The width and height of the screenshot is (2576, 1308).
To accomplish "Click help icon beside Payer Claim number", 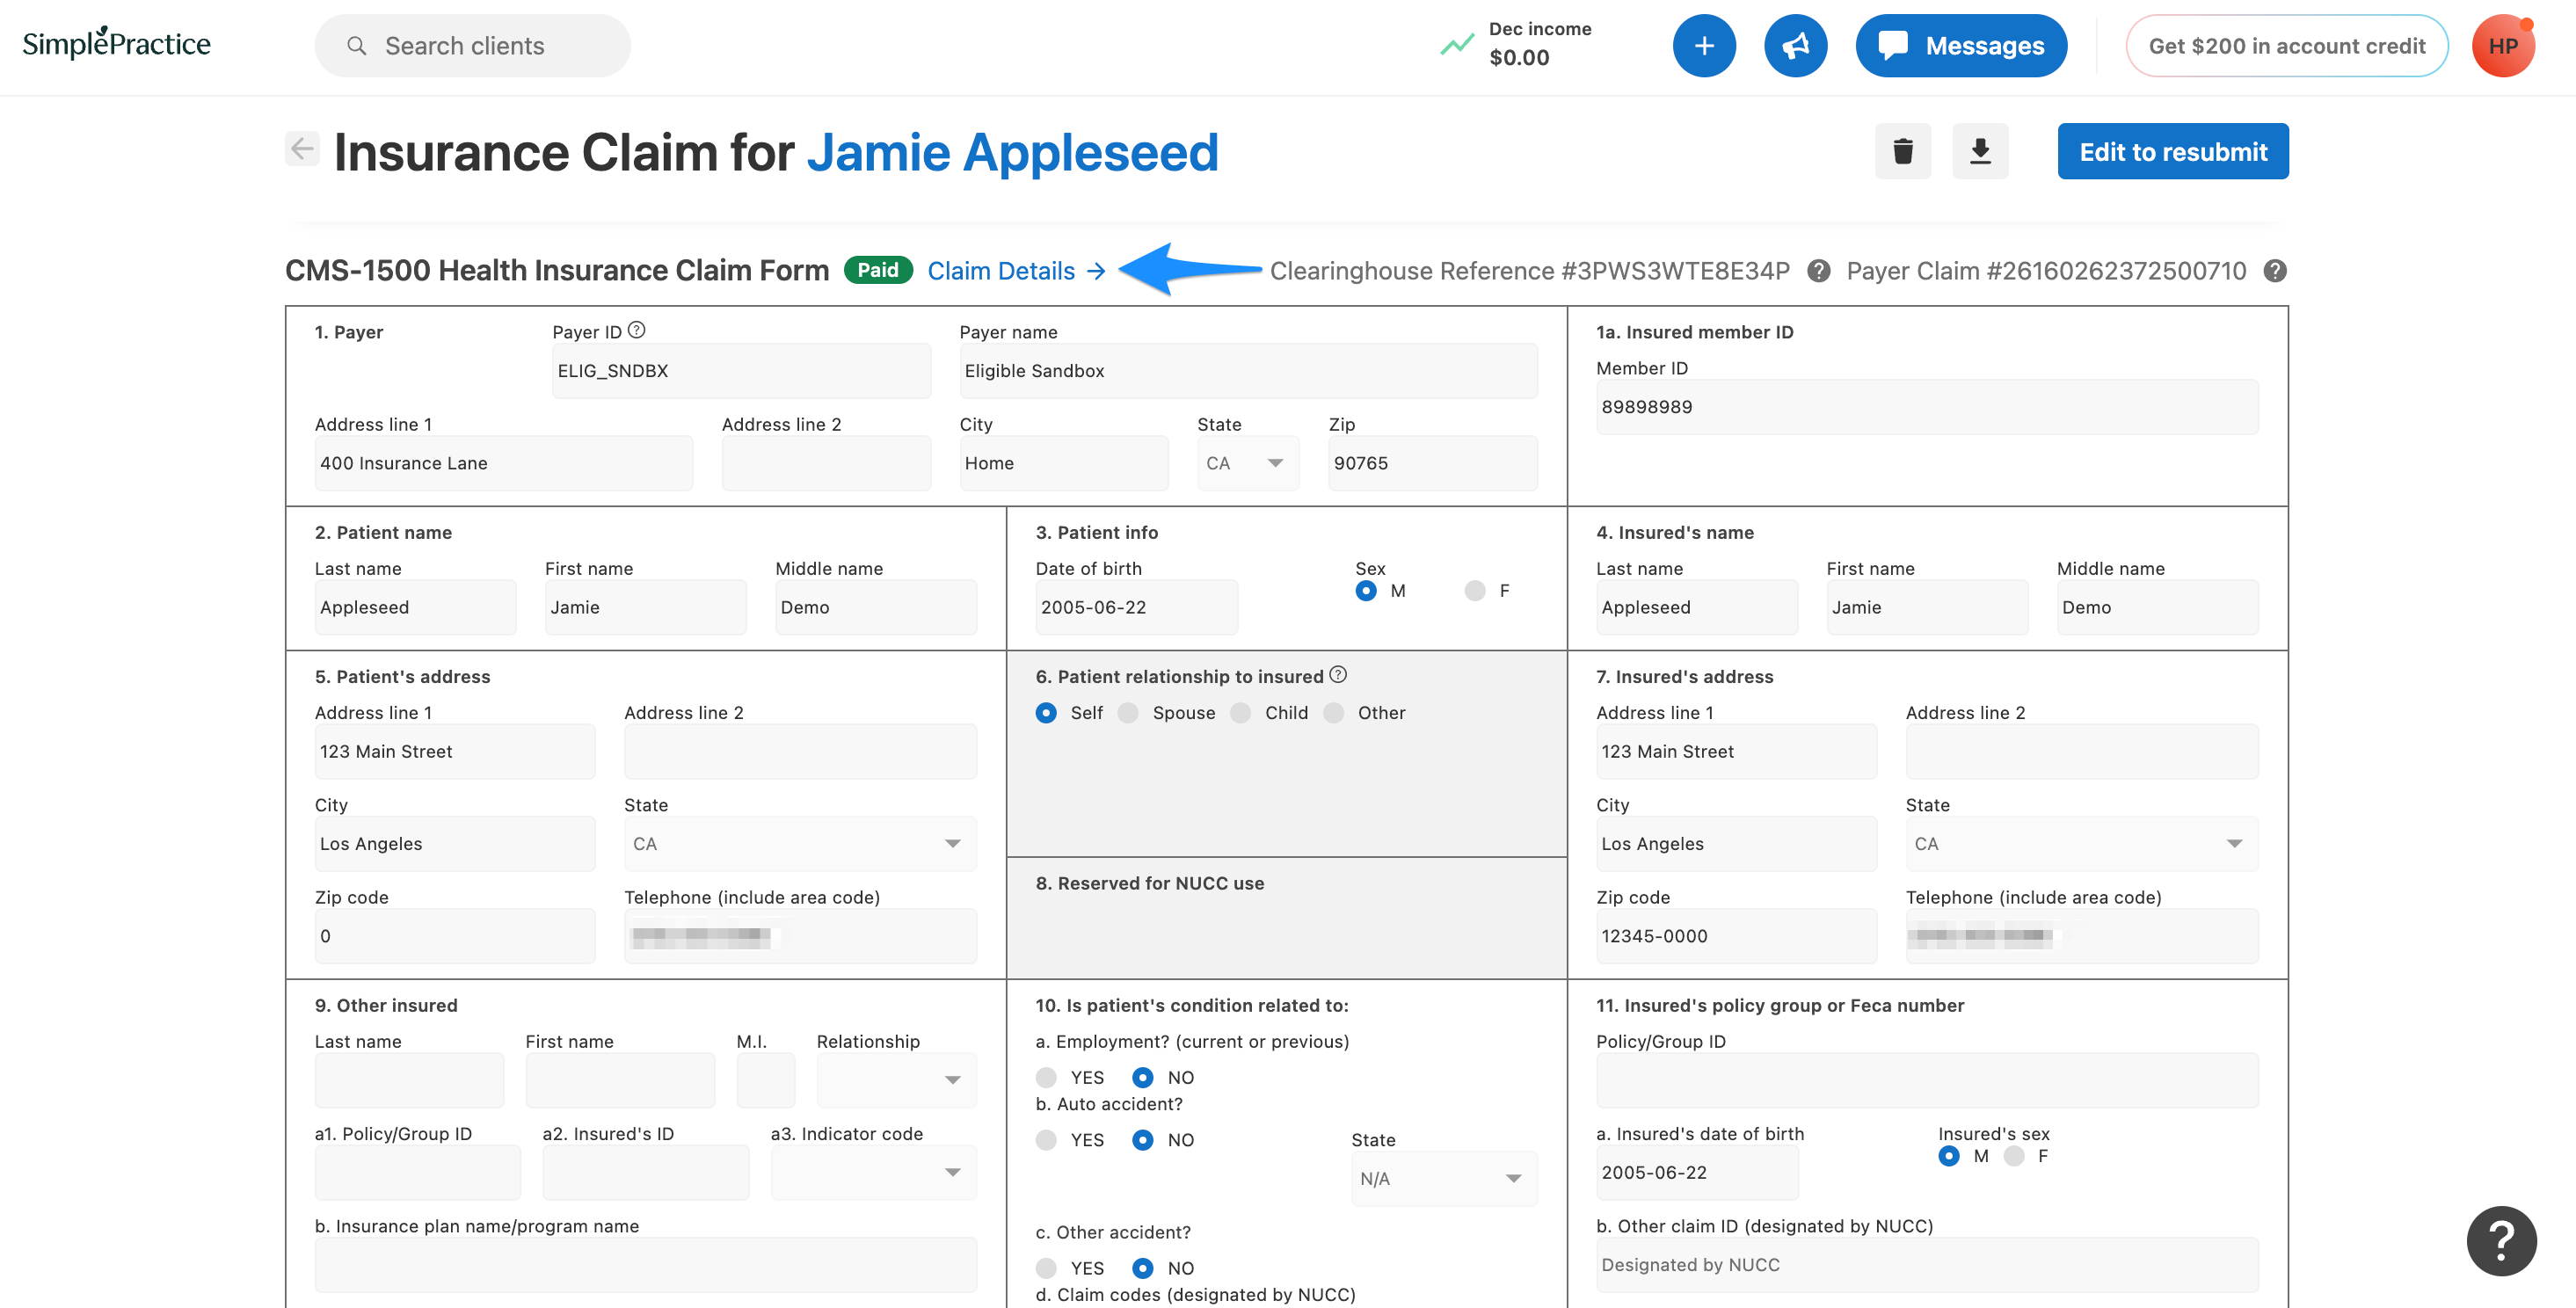I will point(2275,271).
